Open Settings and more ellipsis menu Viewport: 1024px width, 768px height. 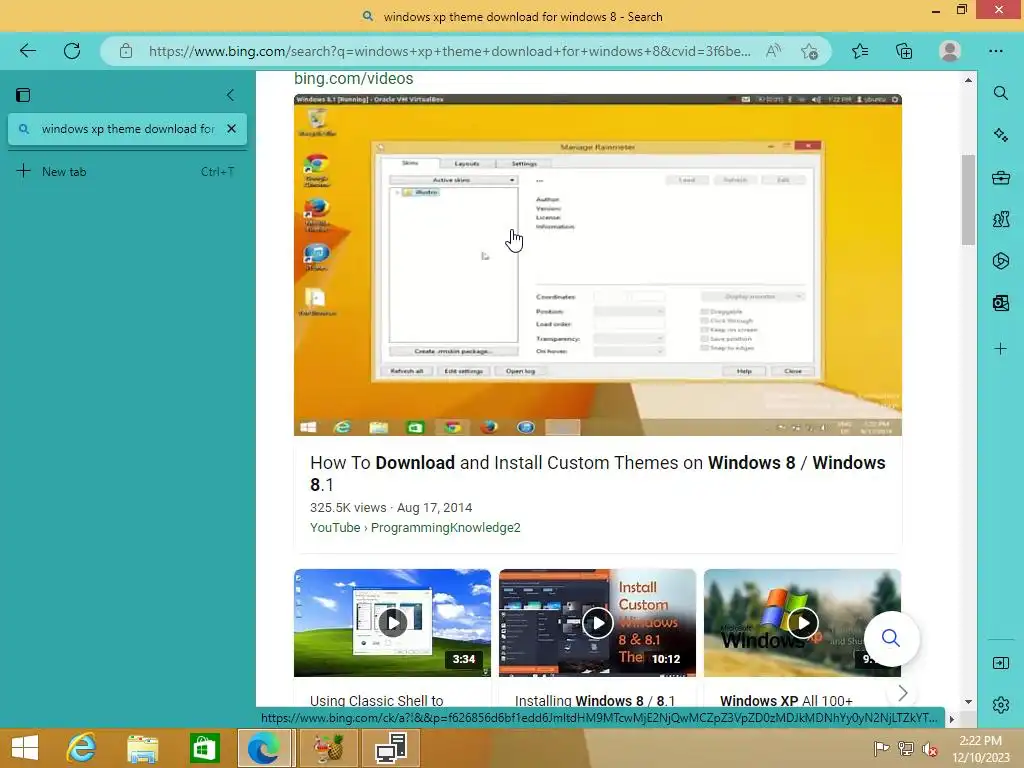[995, 51]
